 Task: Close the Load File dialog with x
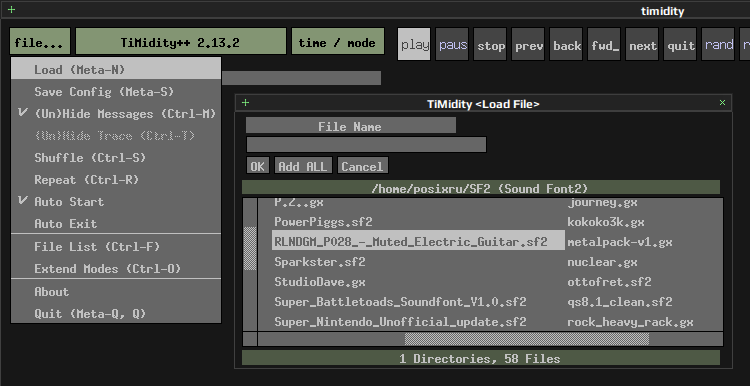click(722, 102)
